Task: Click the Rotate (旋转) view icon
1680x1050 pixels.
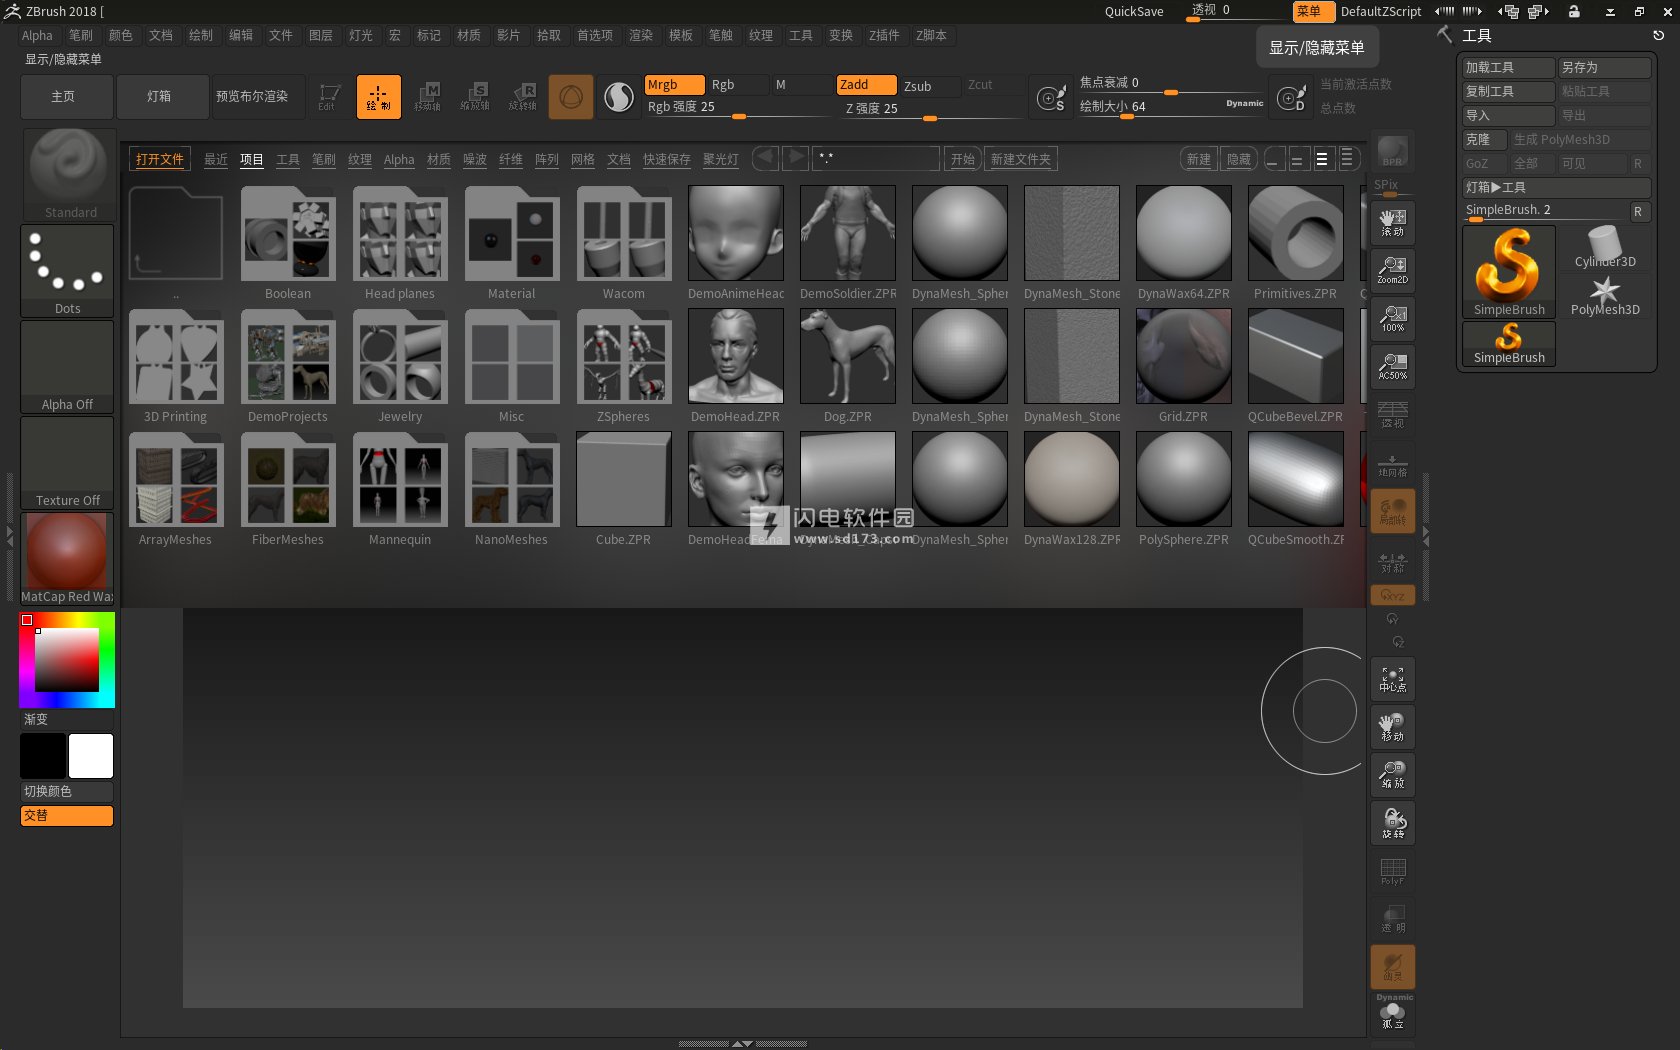Action: (1392, 823)
